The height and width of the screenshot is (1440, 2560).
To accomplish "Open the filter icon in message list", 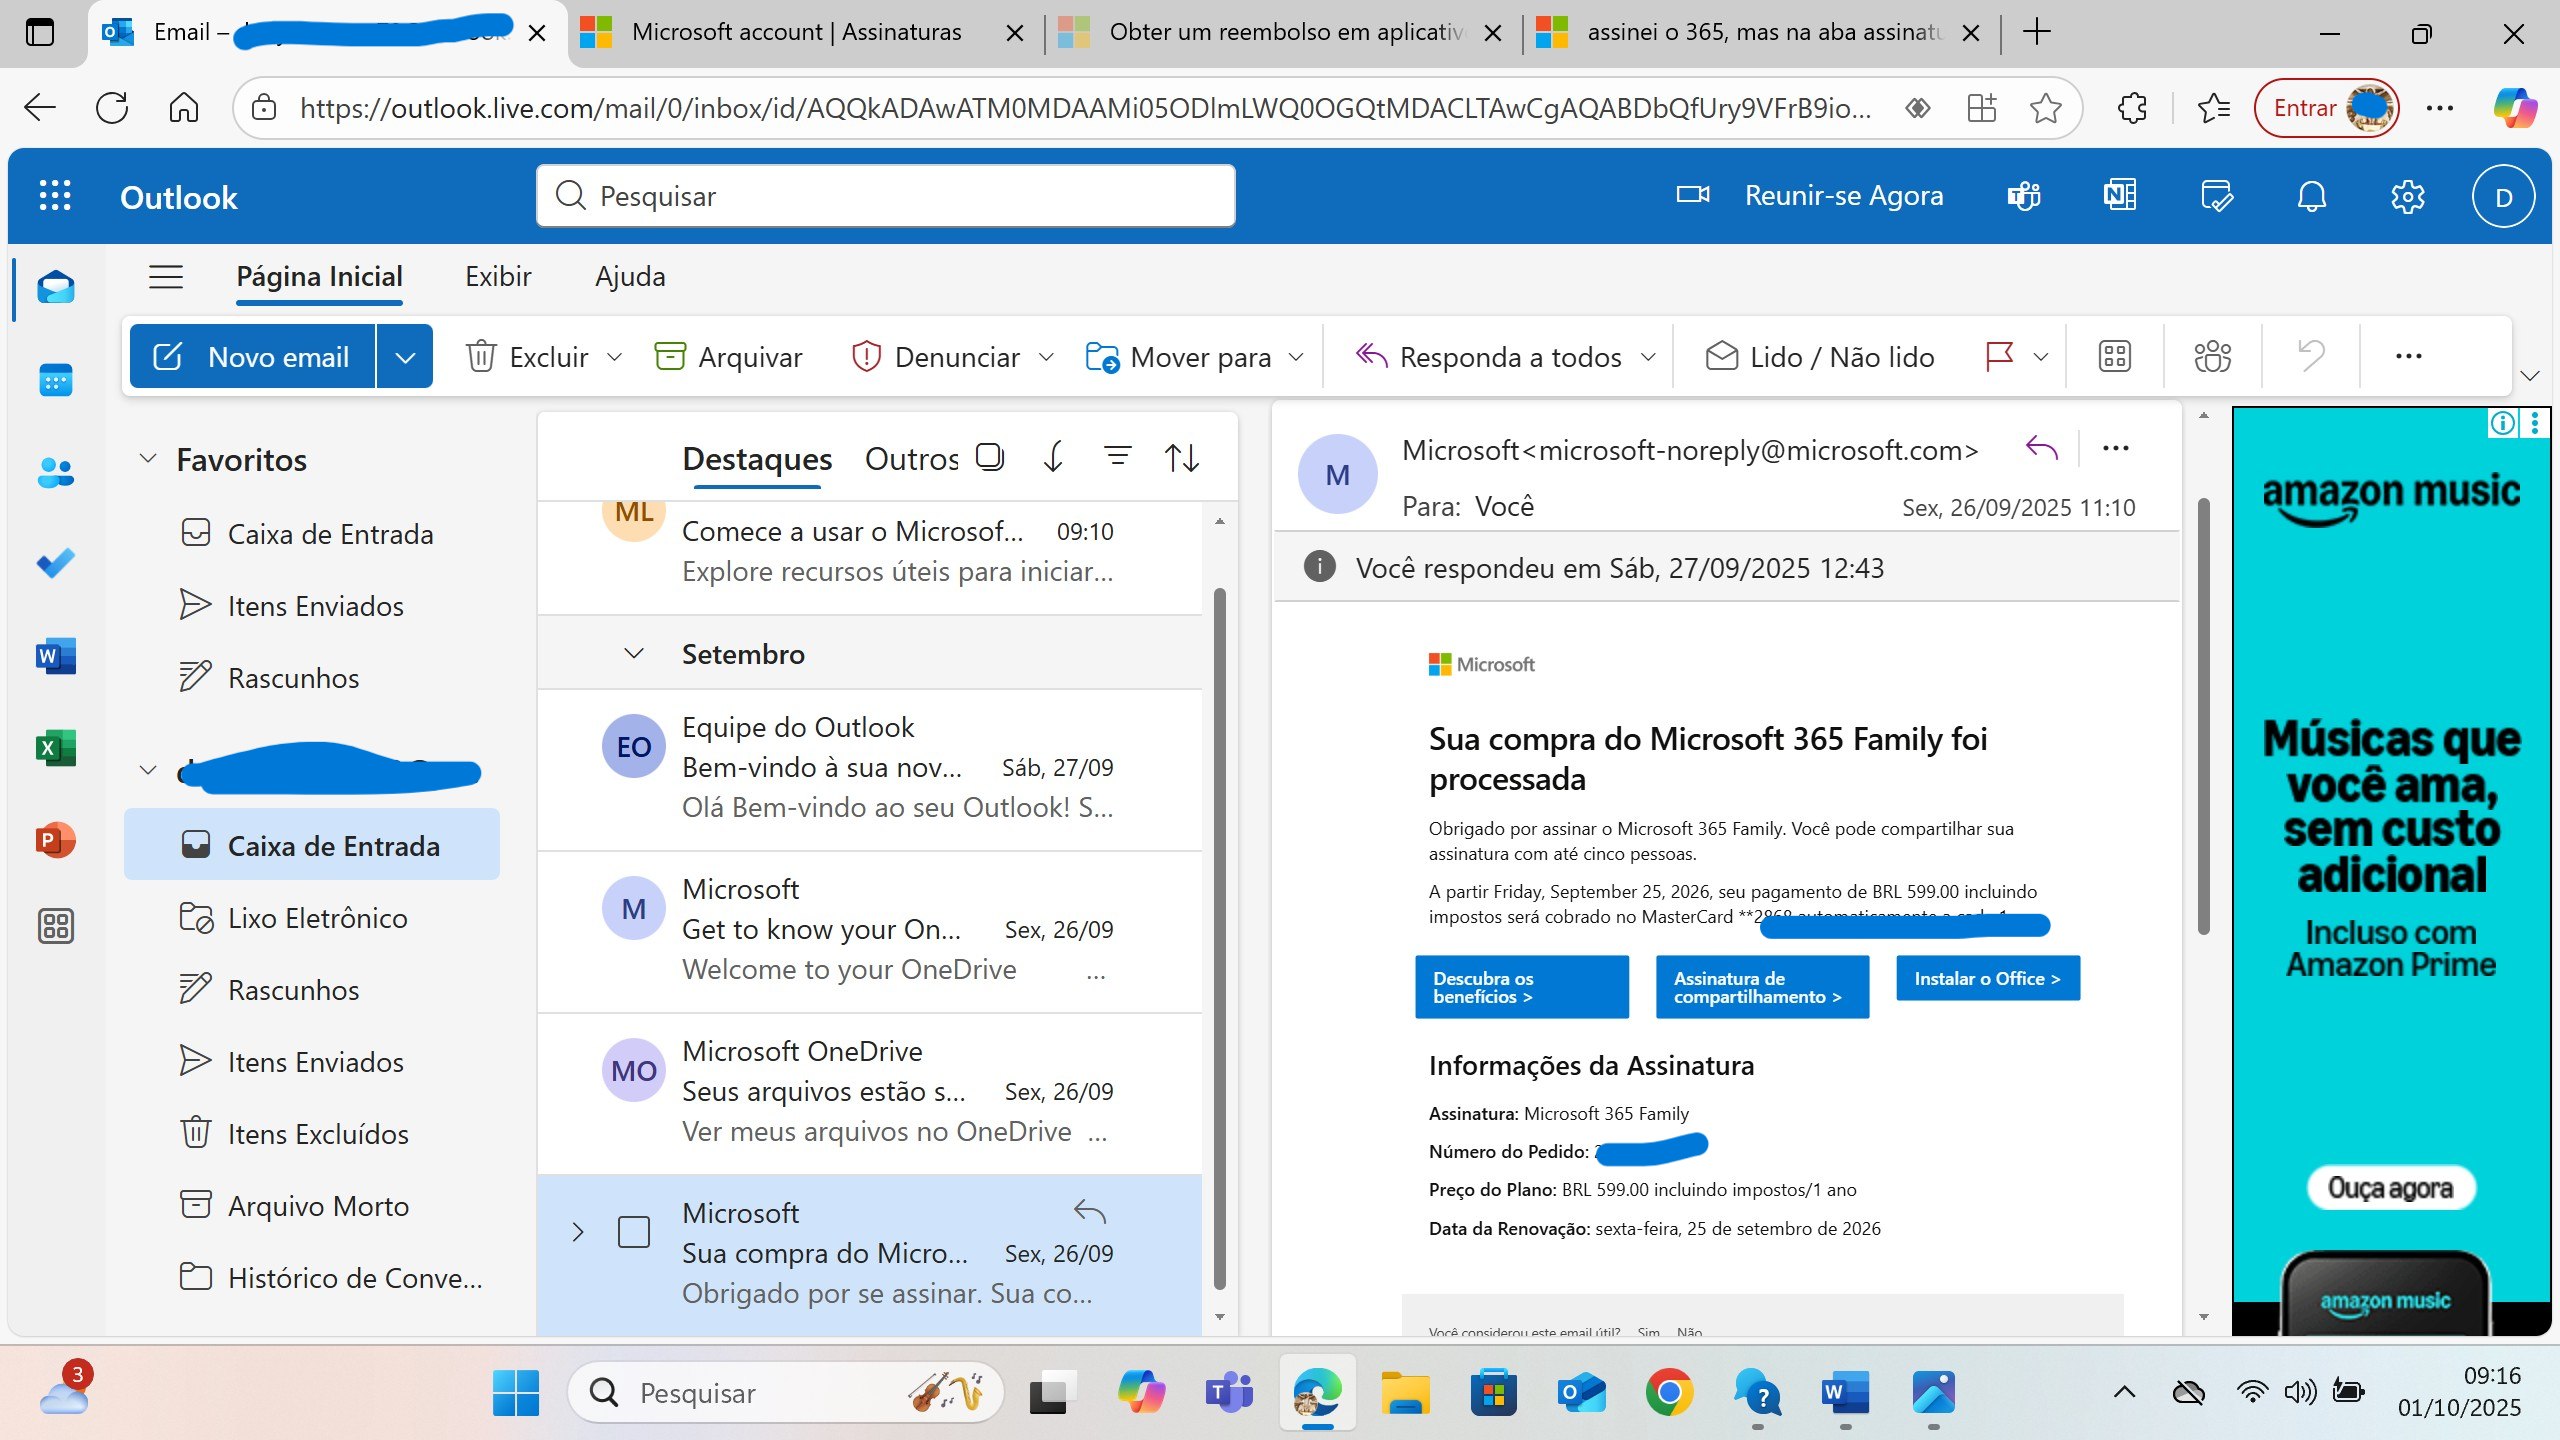I will (1117, 457).
